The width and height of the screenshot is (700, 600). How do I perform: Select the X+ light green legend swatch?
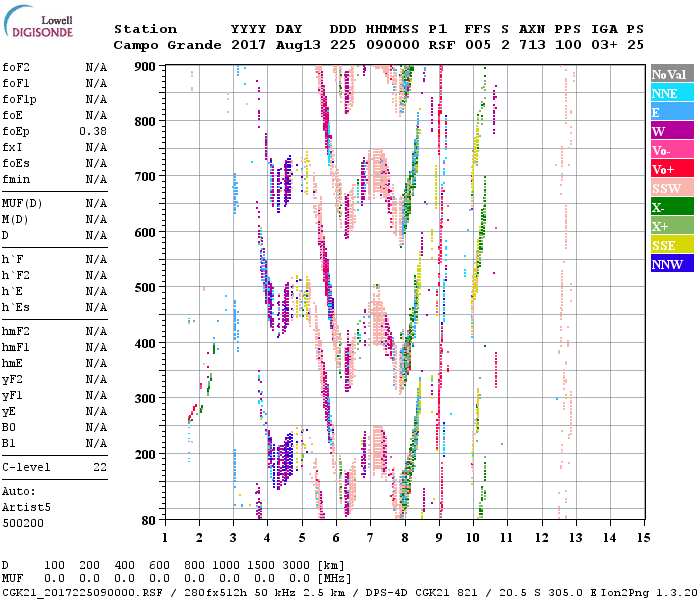(672, 226)
